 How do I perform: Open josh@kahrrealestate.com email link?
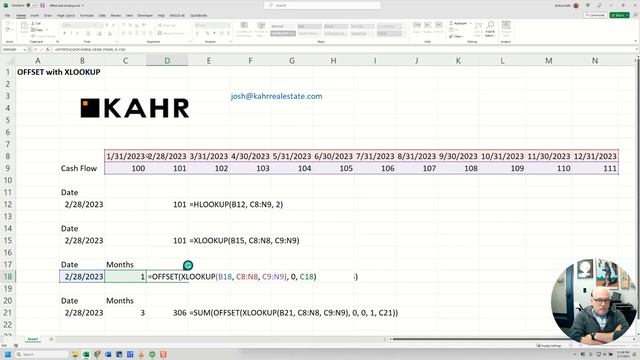276,96
